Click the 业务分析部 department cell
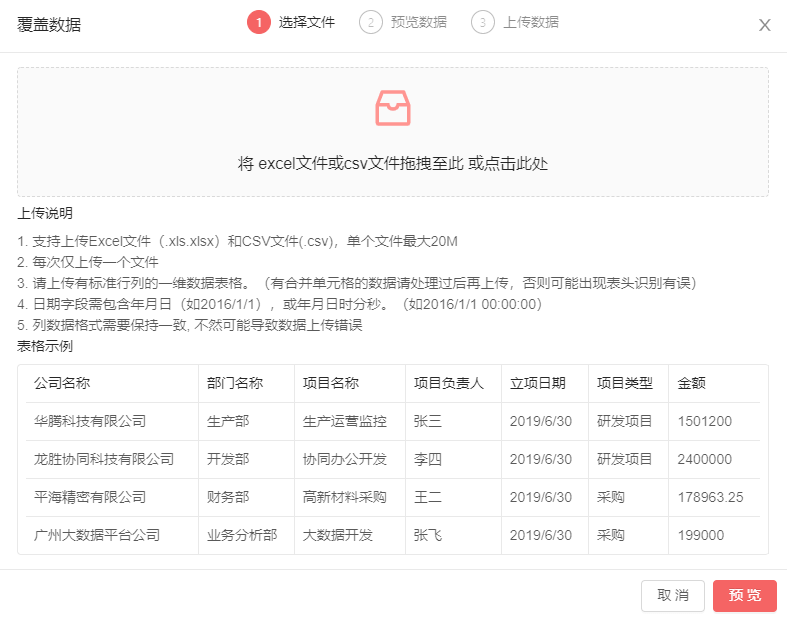 pos(242,535)
